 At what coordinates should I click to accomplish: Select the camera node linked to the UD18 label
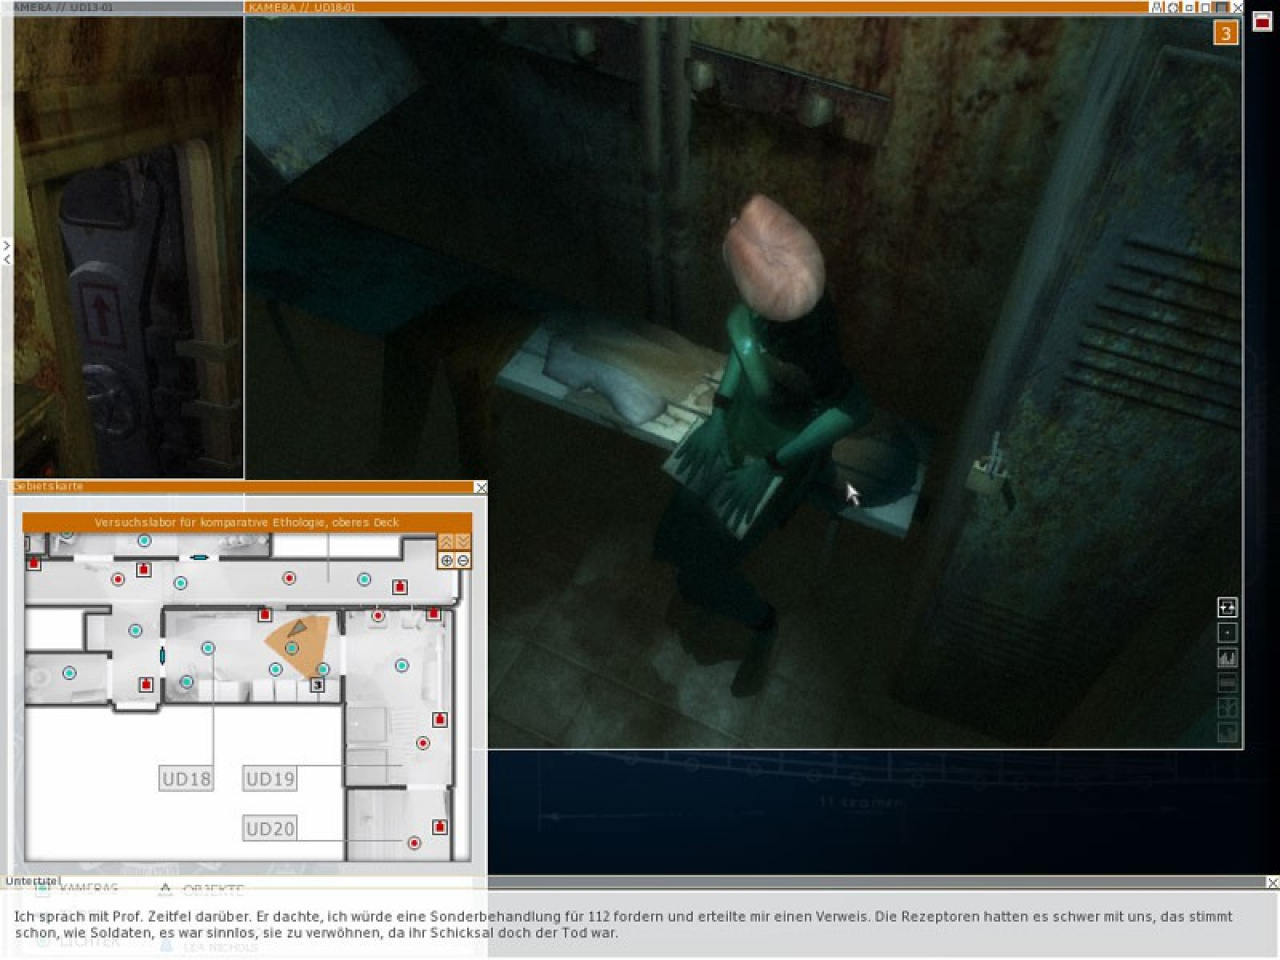click(208, 648)
